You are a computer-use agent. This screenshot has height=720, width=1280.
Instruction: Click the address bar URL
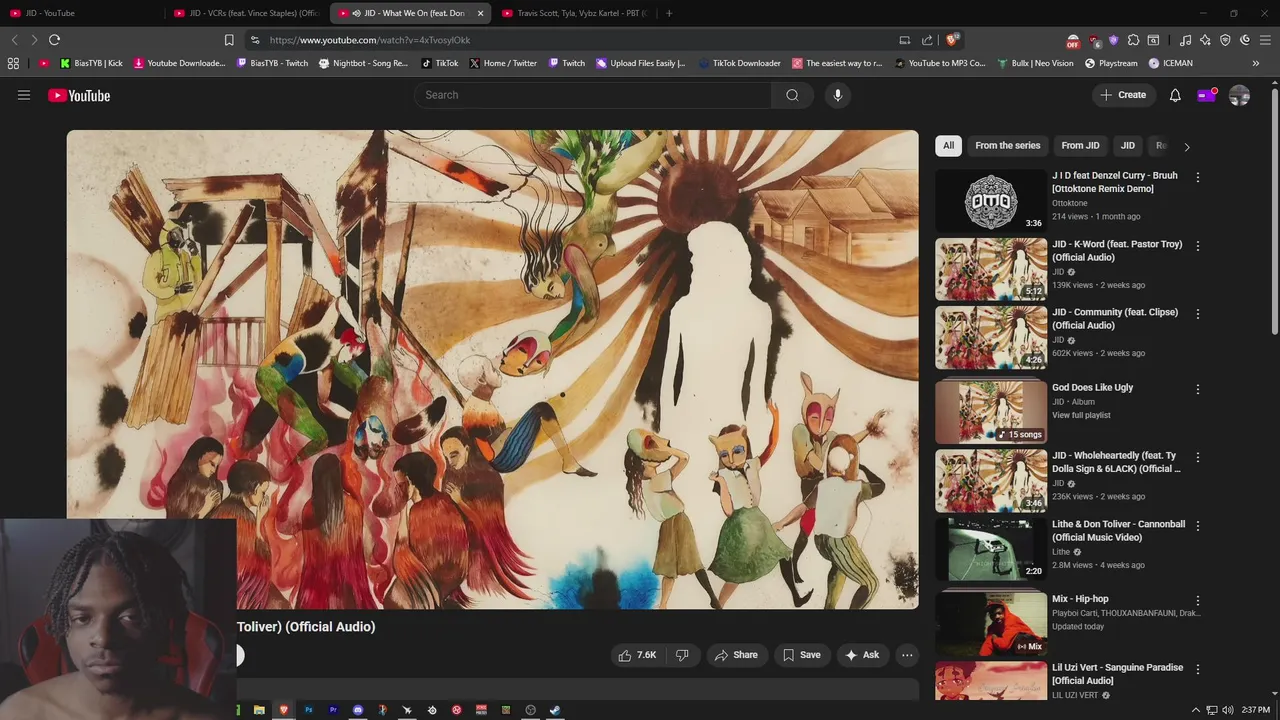[370, 40]
